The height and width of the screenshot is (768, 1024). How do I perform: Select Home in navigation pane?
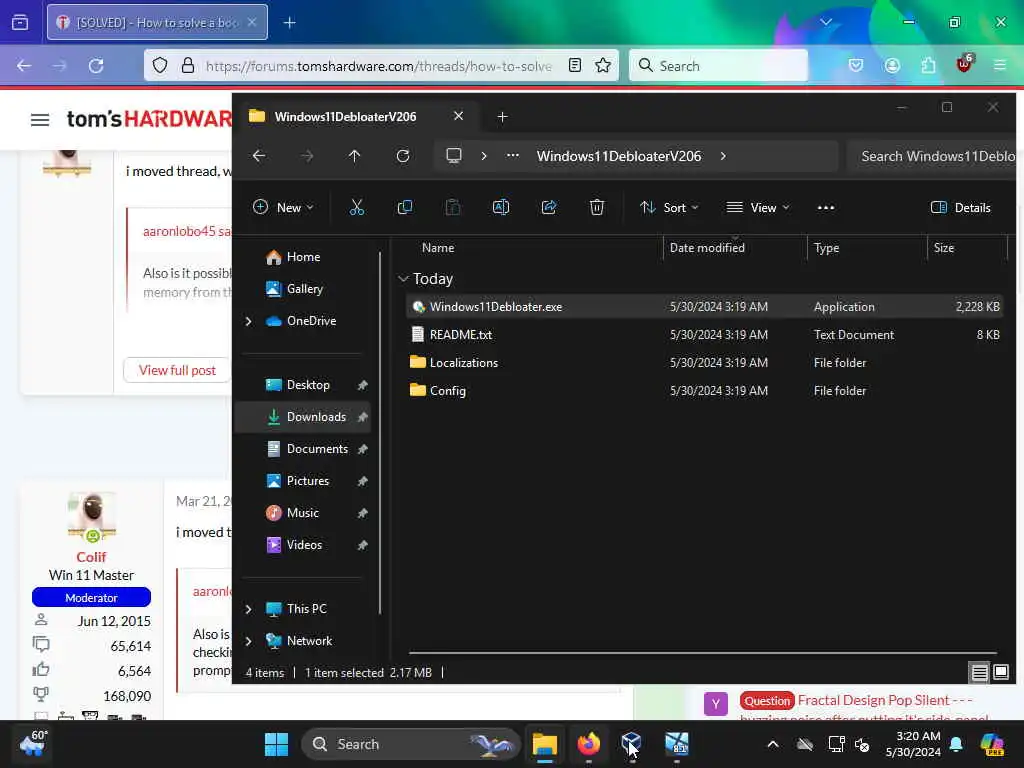pyautogui.click(x=303, y=257)
